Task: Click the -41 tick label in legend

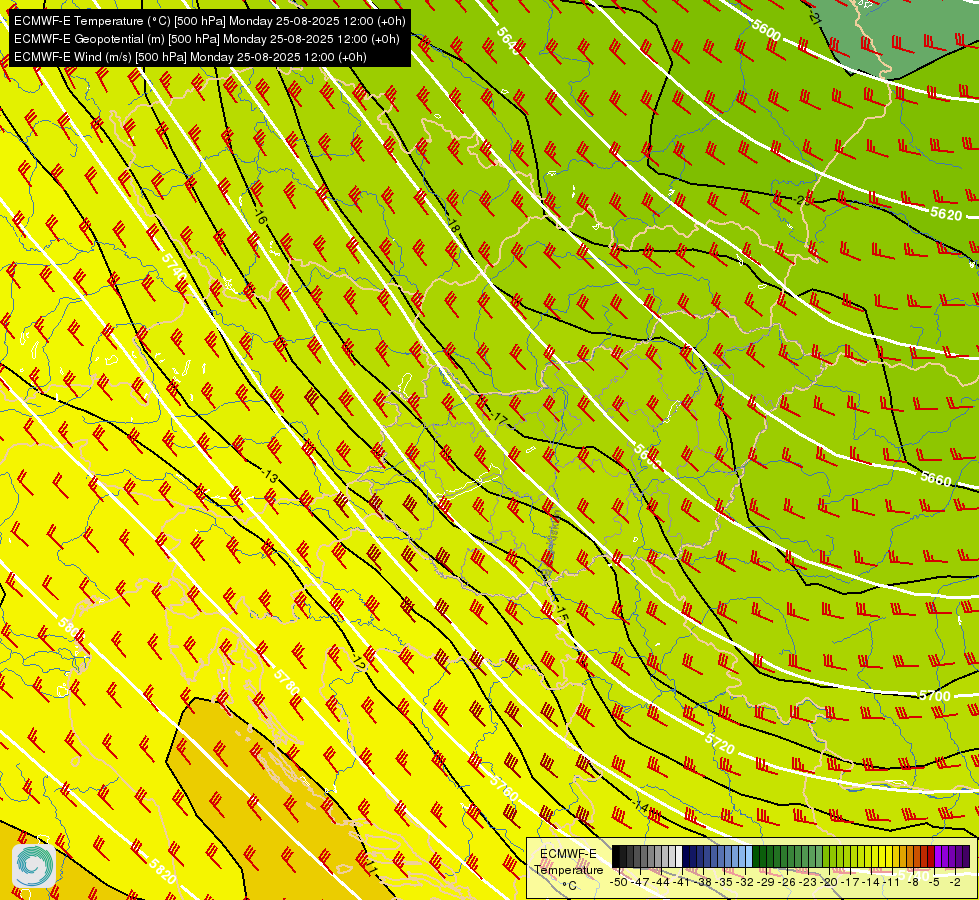Action: point(682,882)
